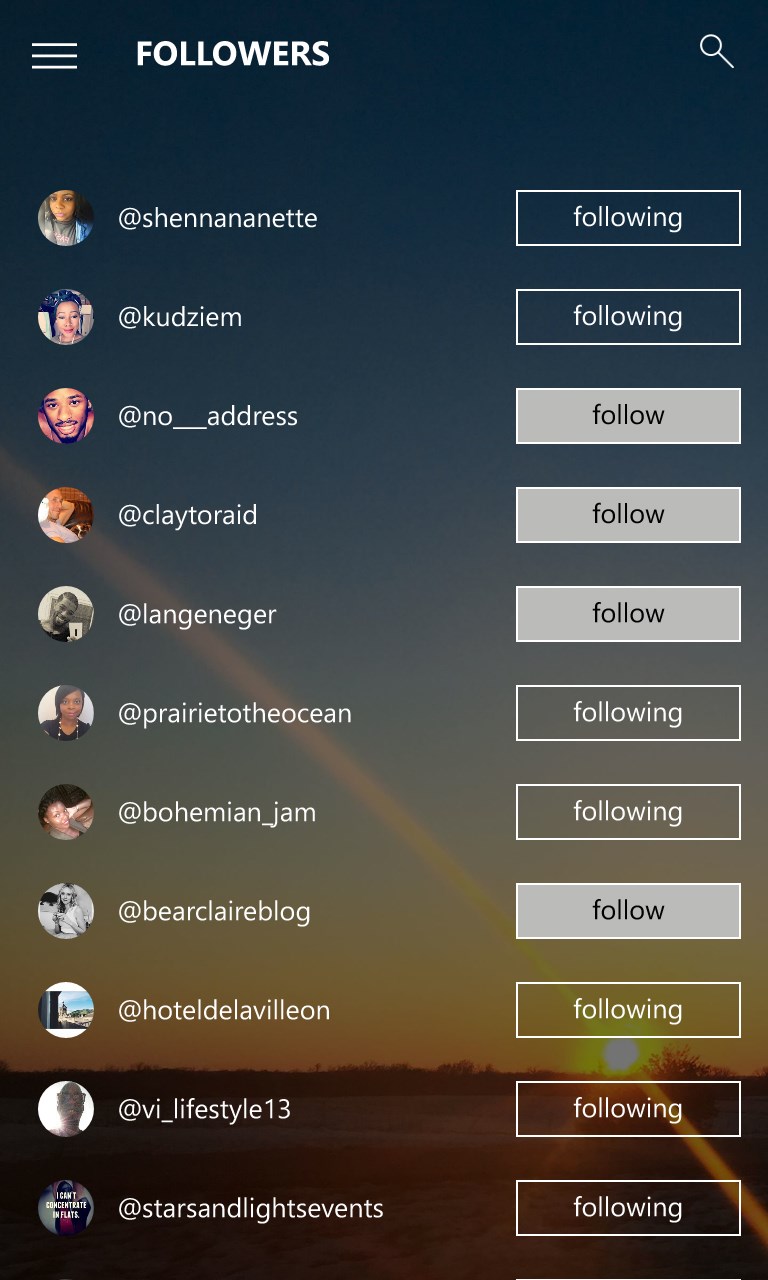Tap the search magnifier icon

tap(716, 51)
